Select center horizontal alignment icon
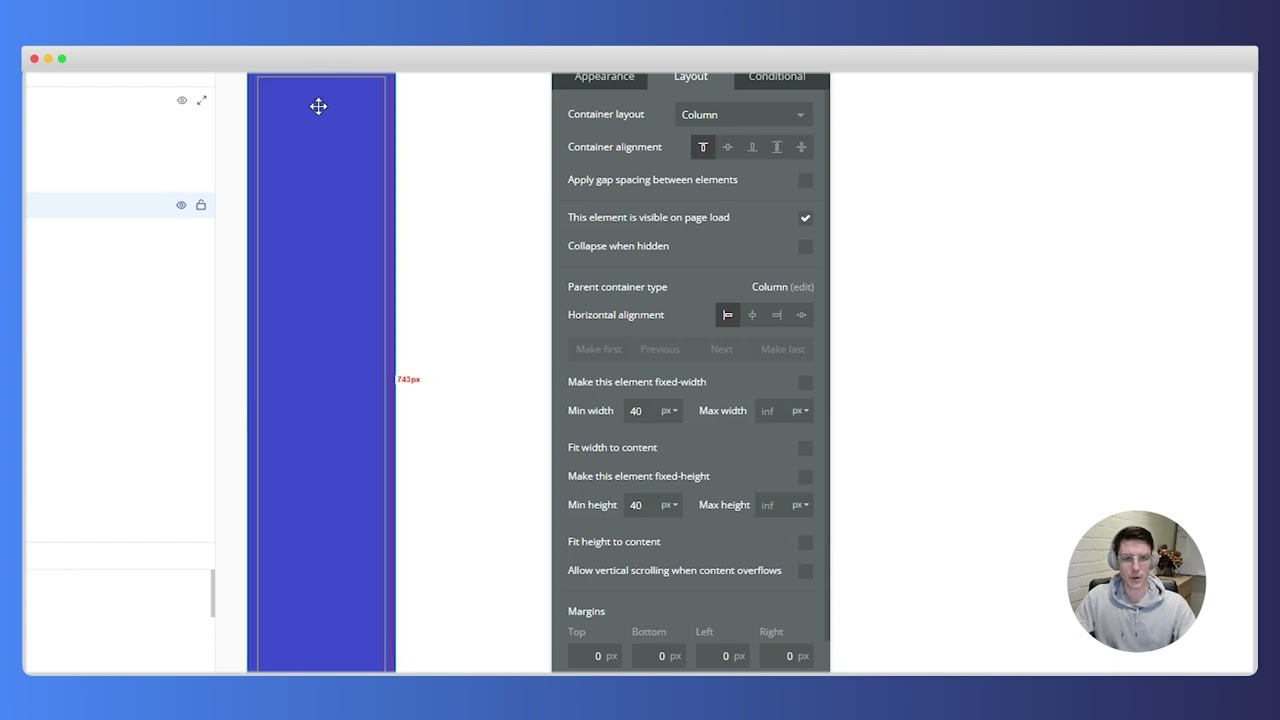This screenshot has width=1280, height=720. 752,315
